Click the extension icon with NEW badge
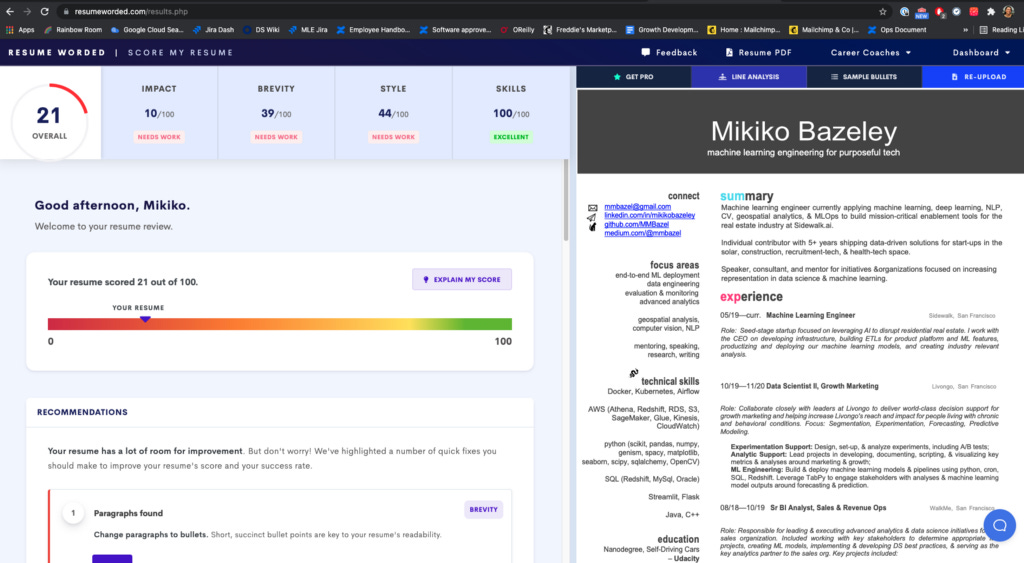 pyautogui.click(x=921, y=12)
